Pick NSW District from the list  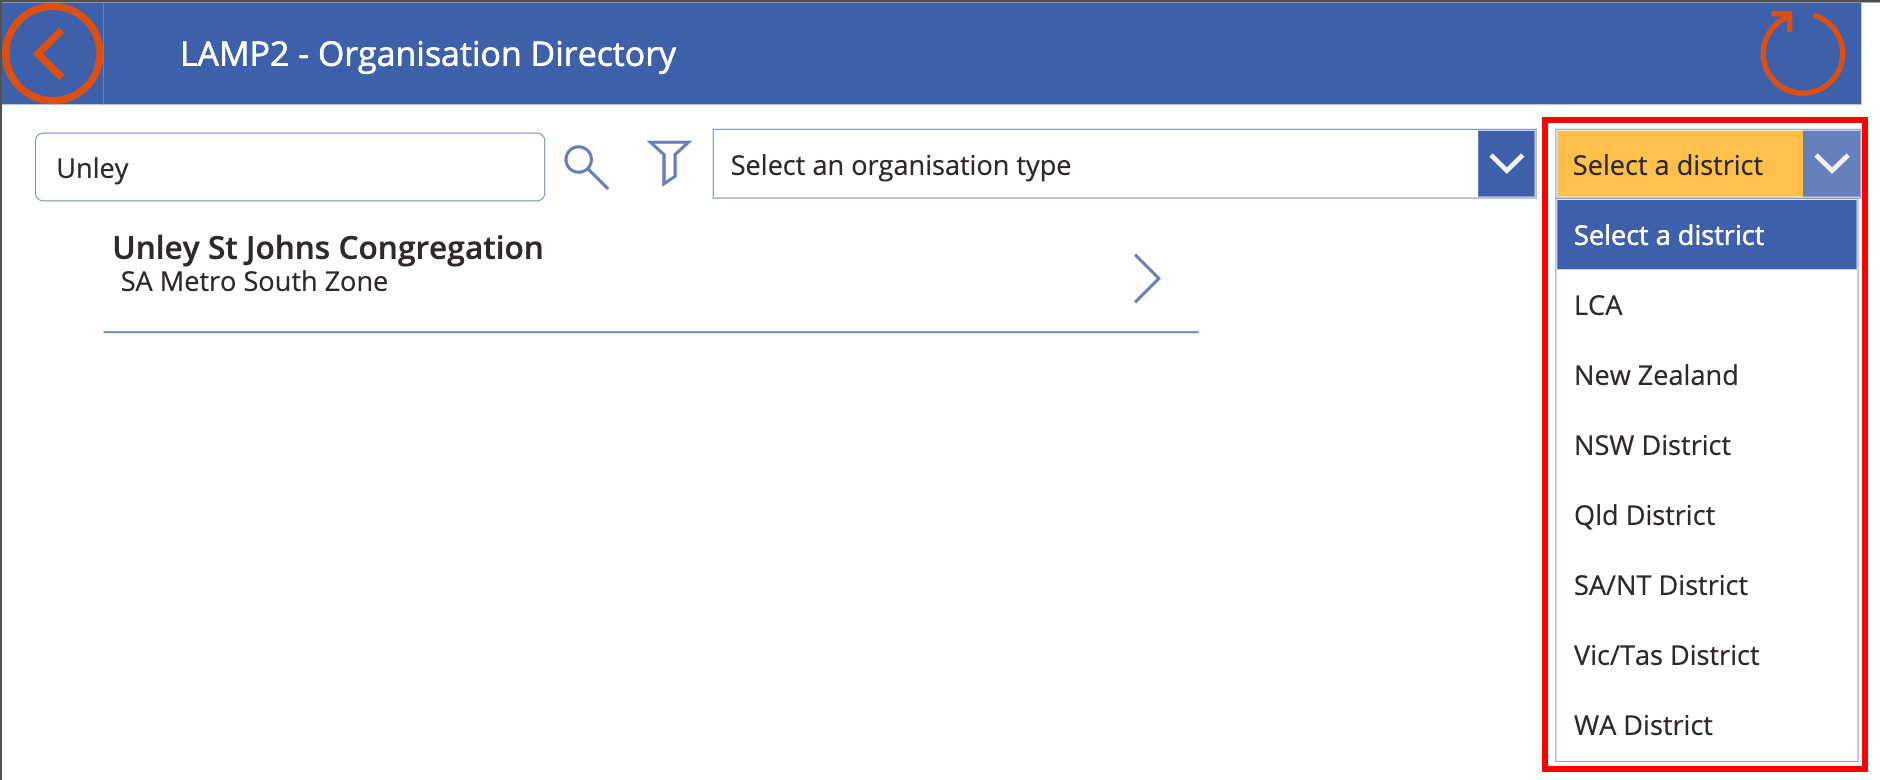tap(1707, 445)
